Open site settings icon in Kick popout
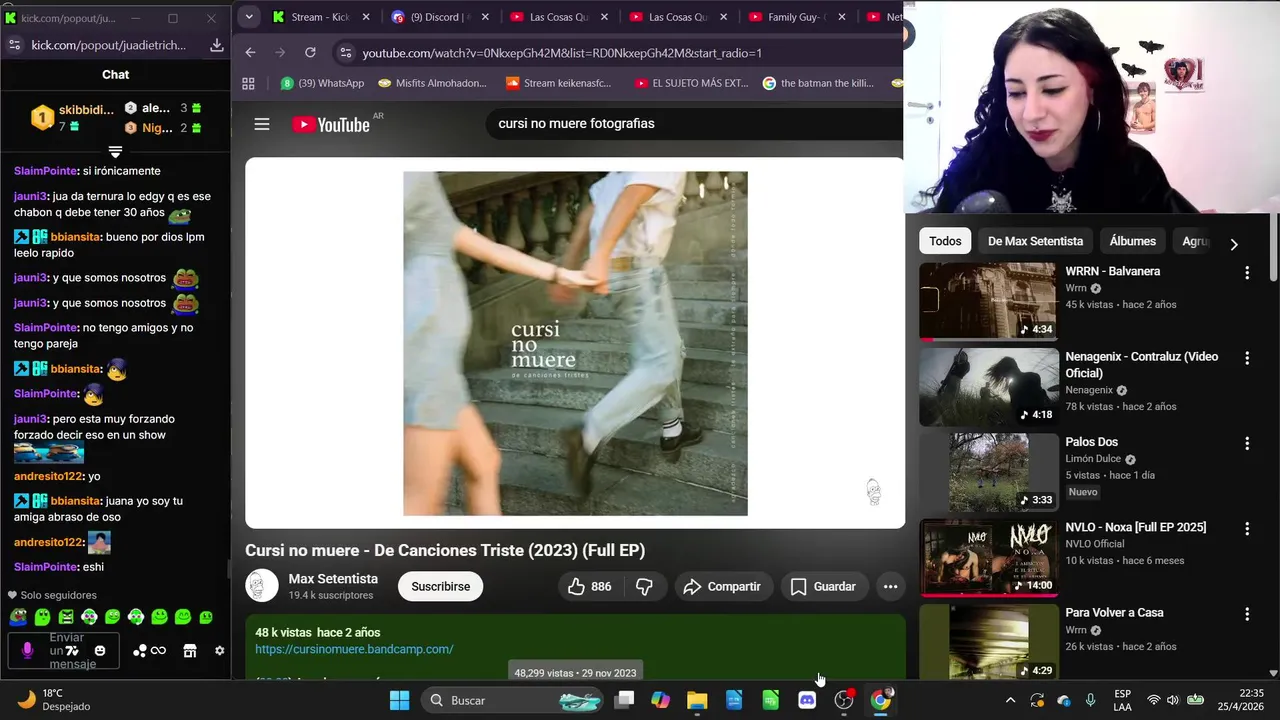1280x720 pixels. coord(14,45)
